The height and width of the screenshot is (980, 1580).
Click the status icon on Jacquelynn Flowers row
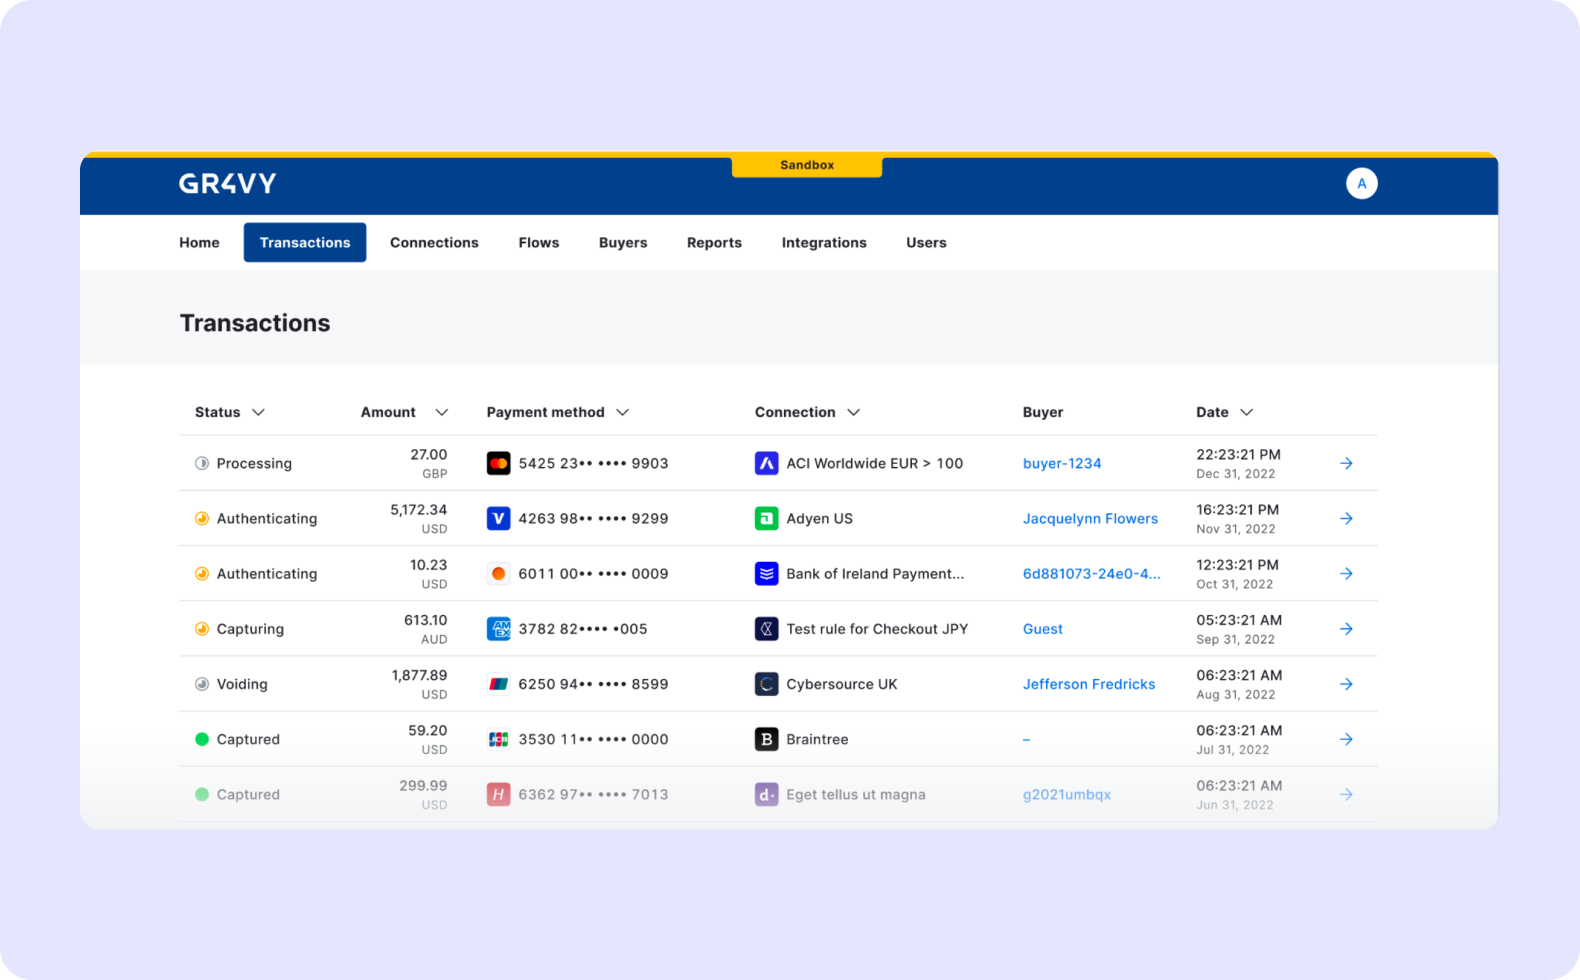(202, 518)
